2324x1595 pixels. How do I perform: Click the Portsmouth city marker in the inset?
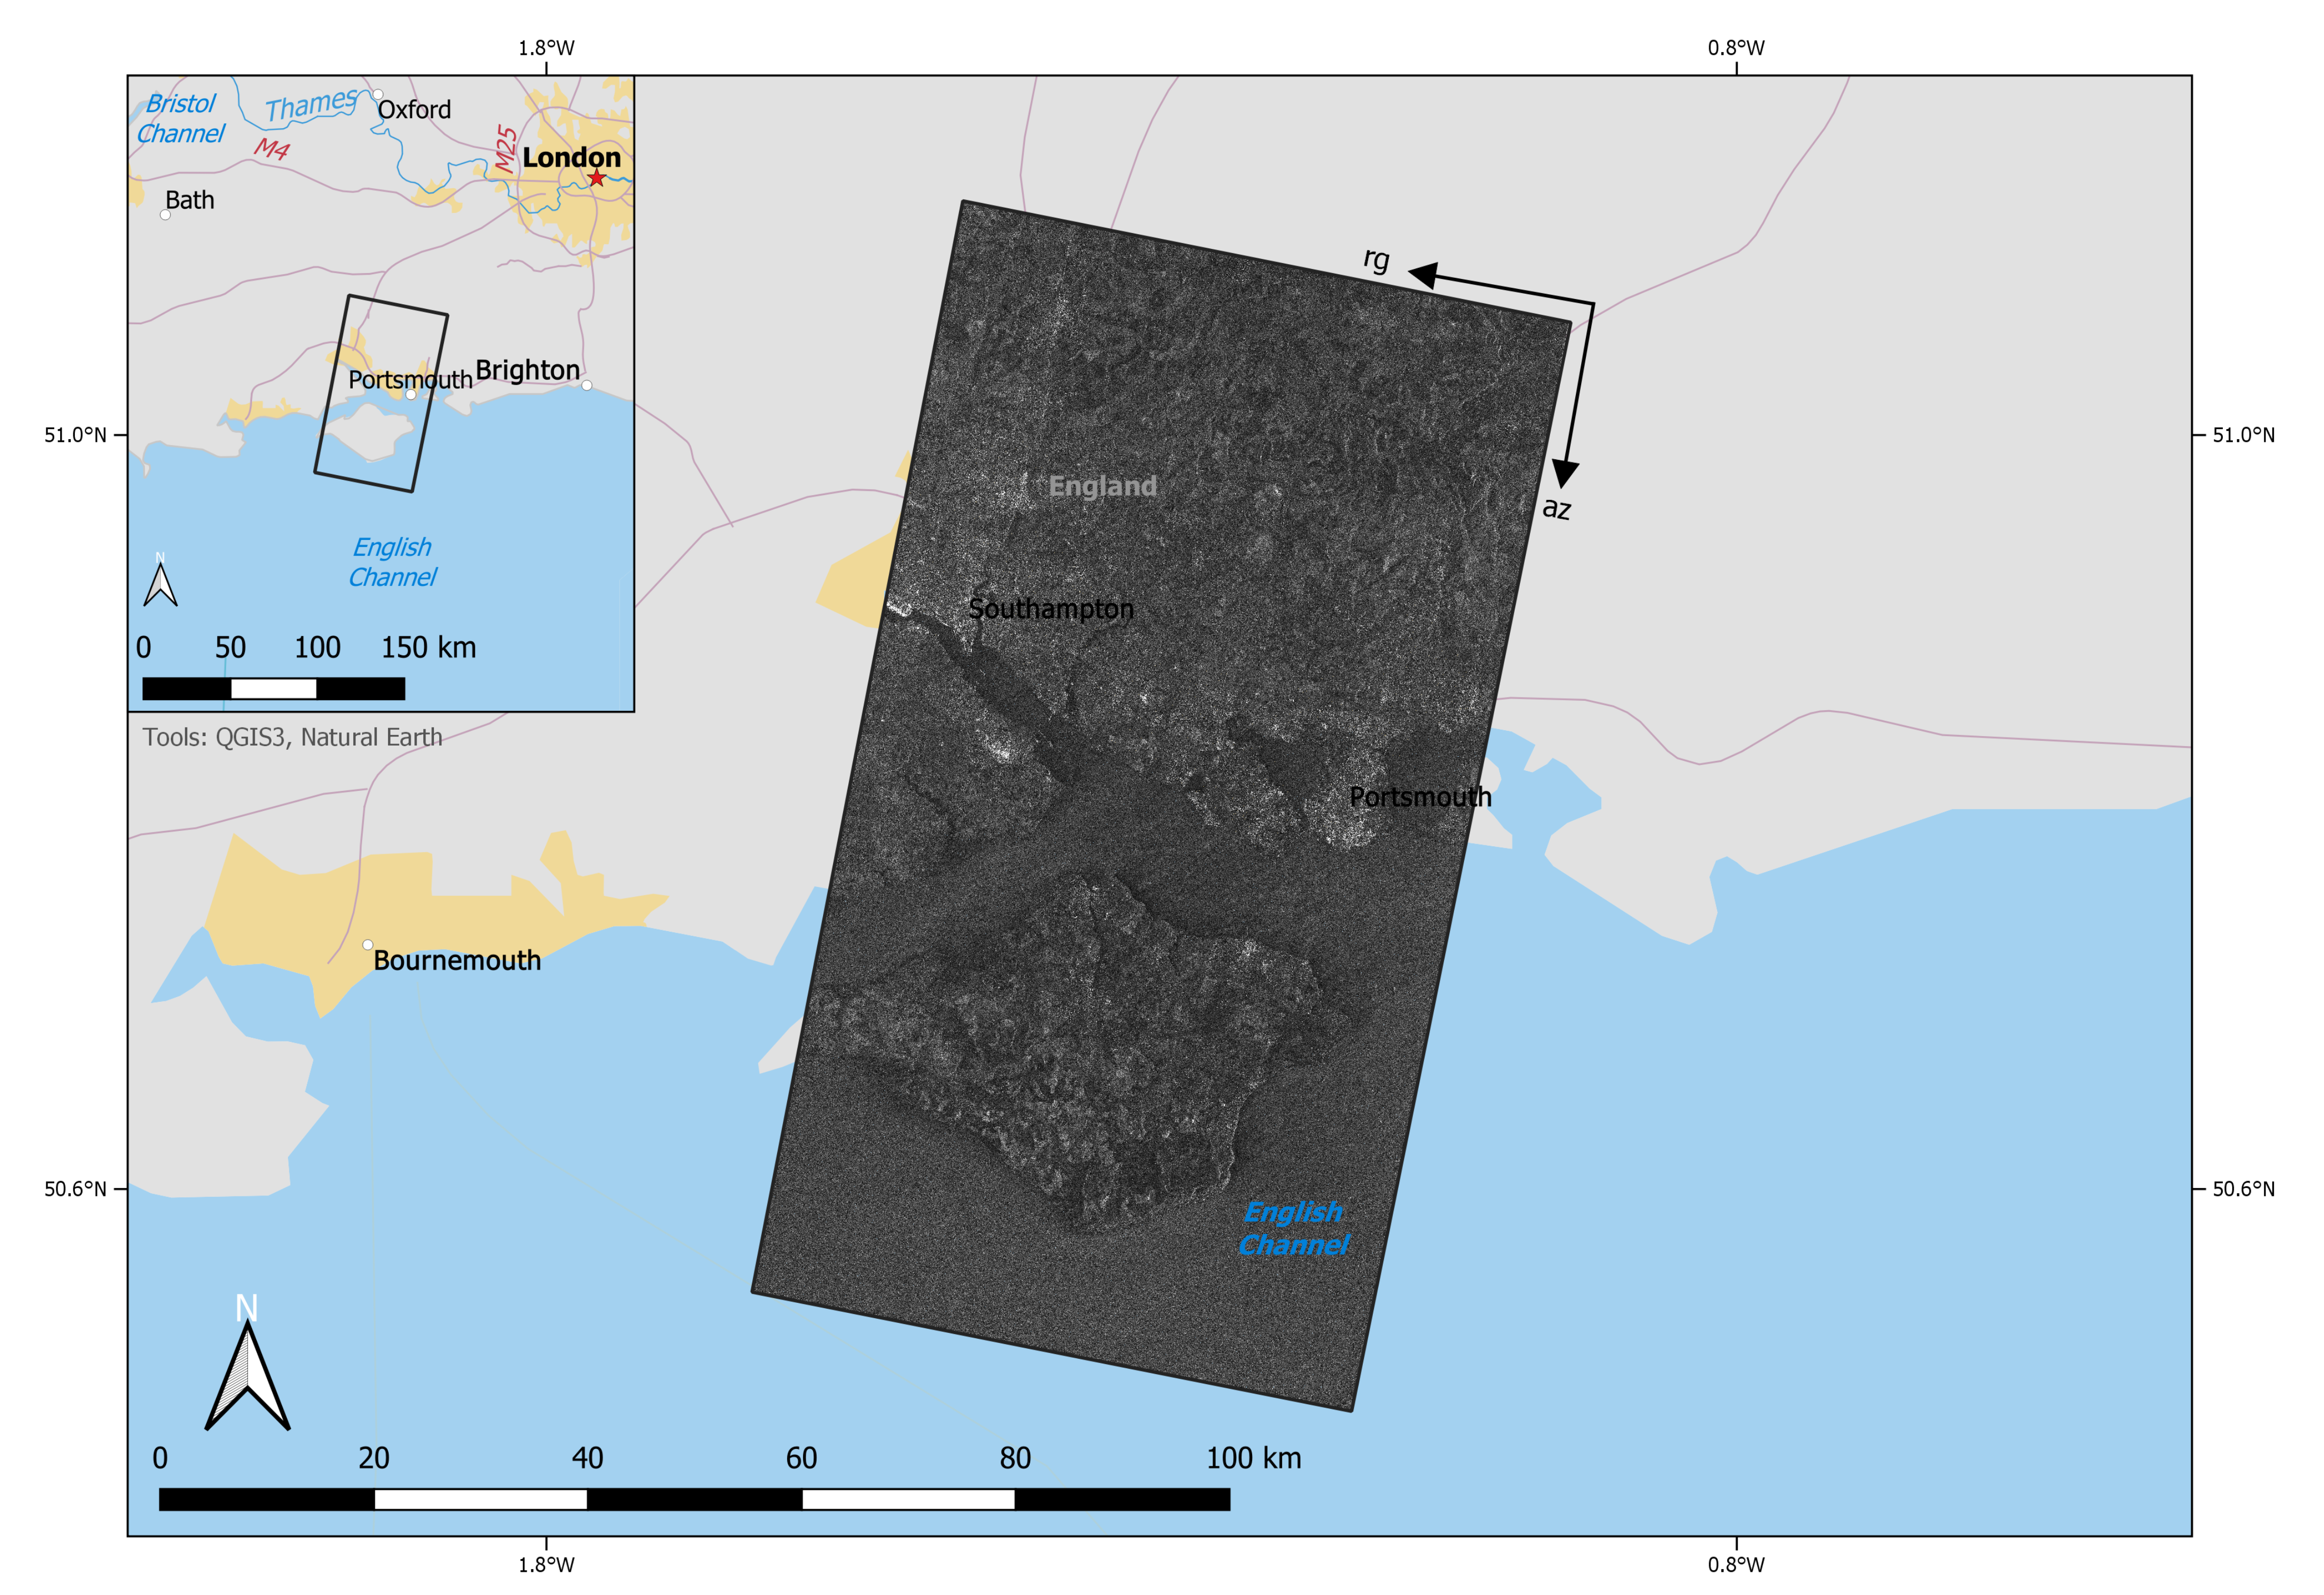[411, 394]
